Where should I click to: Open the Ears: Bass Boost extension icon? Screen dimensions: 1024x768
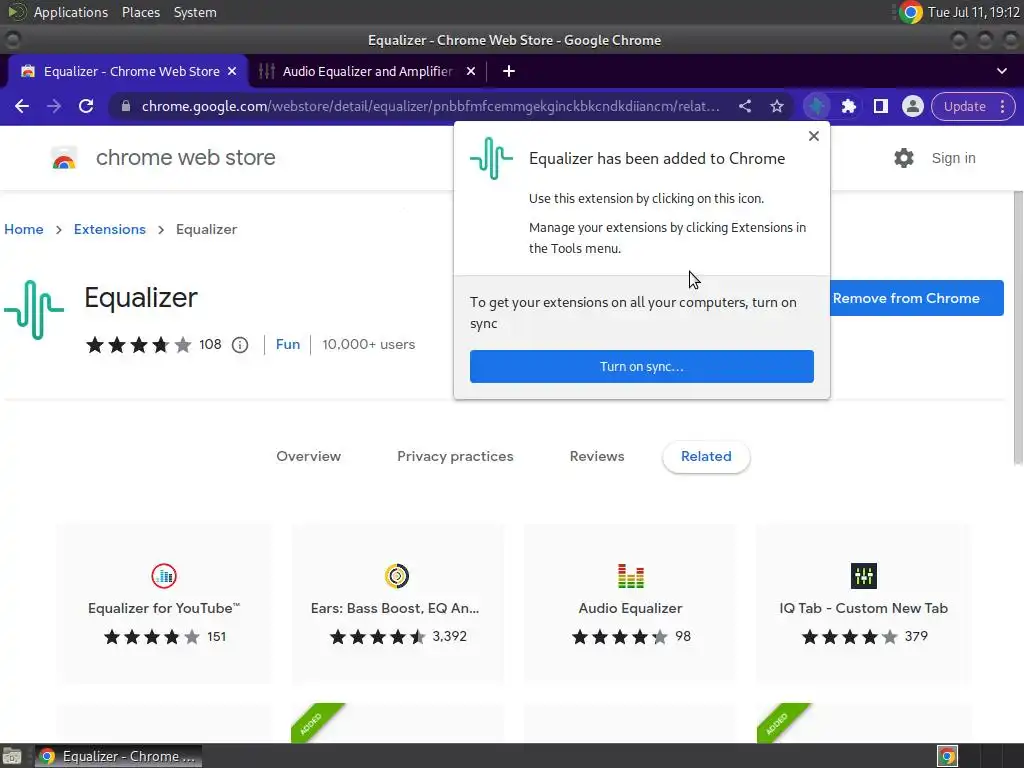coord(396,576)
